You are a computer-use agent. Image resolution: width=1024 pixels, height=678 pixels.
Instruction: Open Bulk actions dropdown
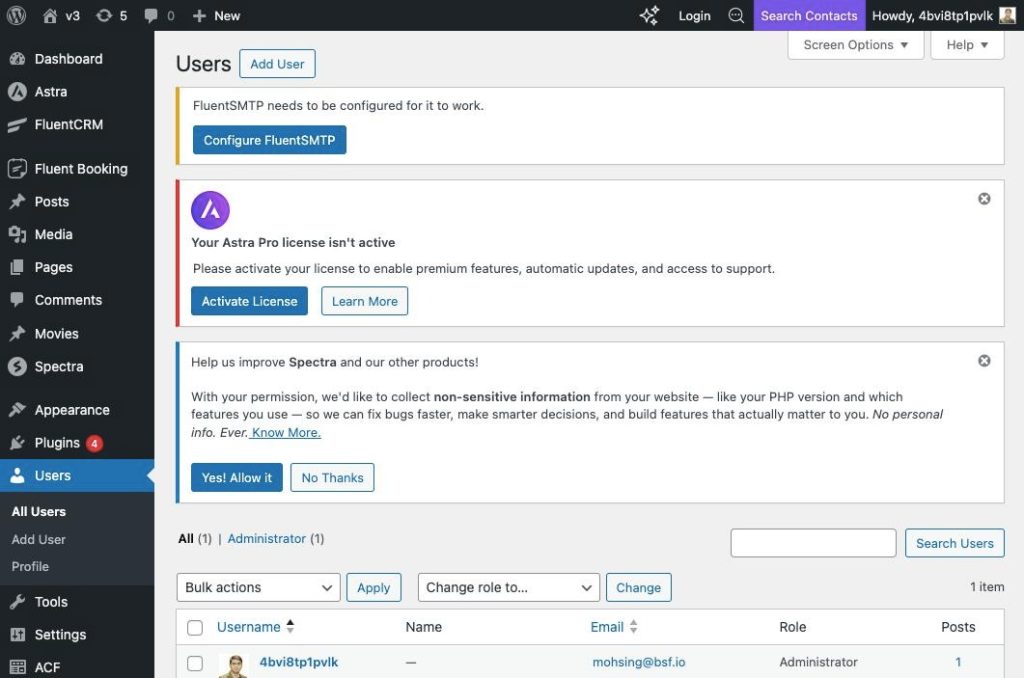coord(259,587)
